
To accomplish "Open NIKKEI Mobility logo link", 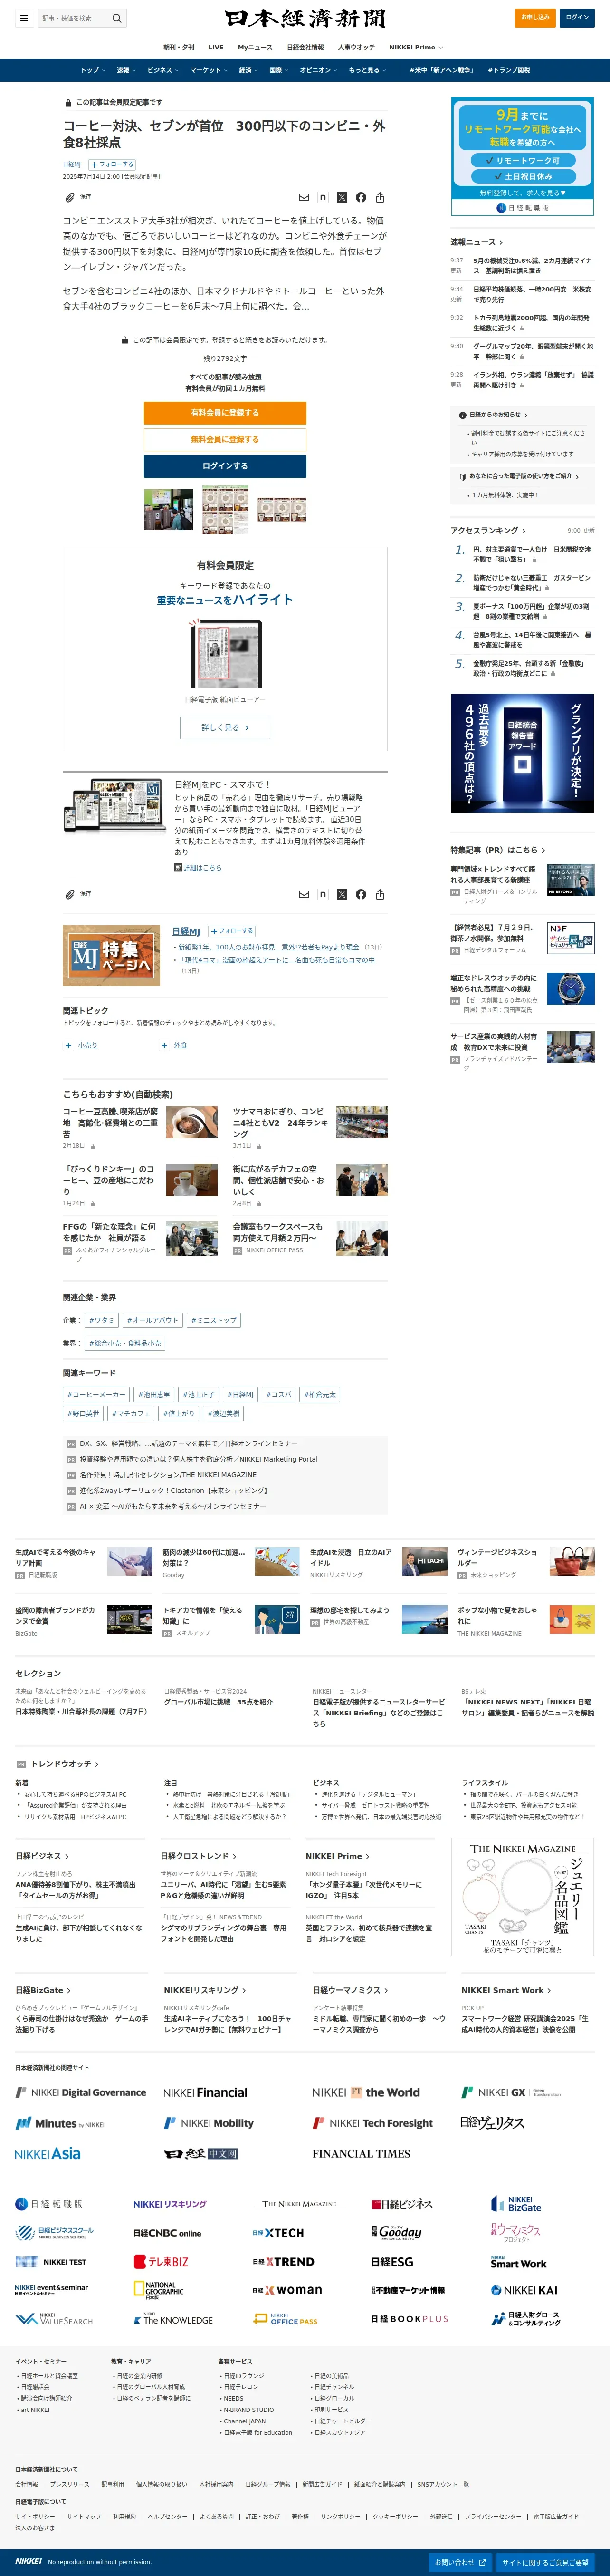I will pyautogui.click(x=209, y=2123).
